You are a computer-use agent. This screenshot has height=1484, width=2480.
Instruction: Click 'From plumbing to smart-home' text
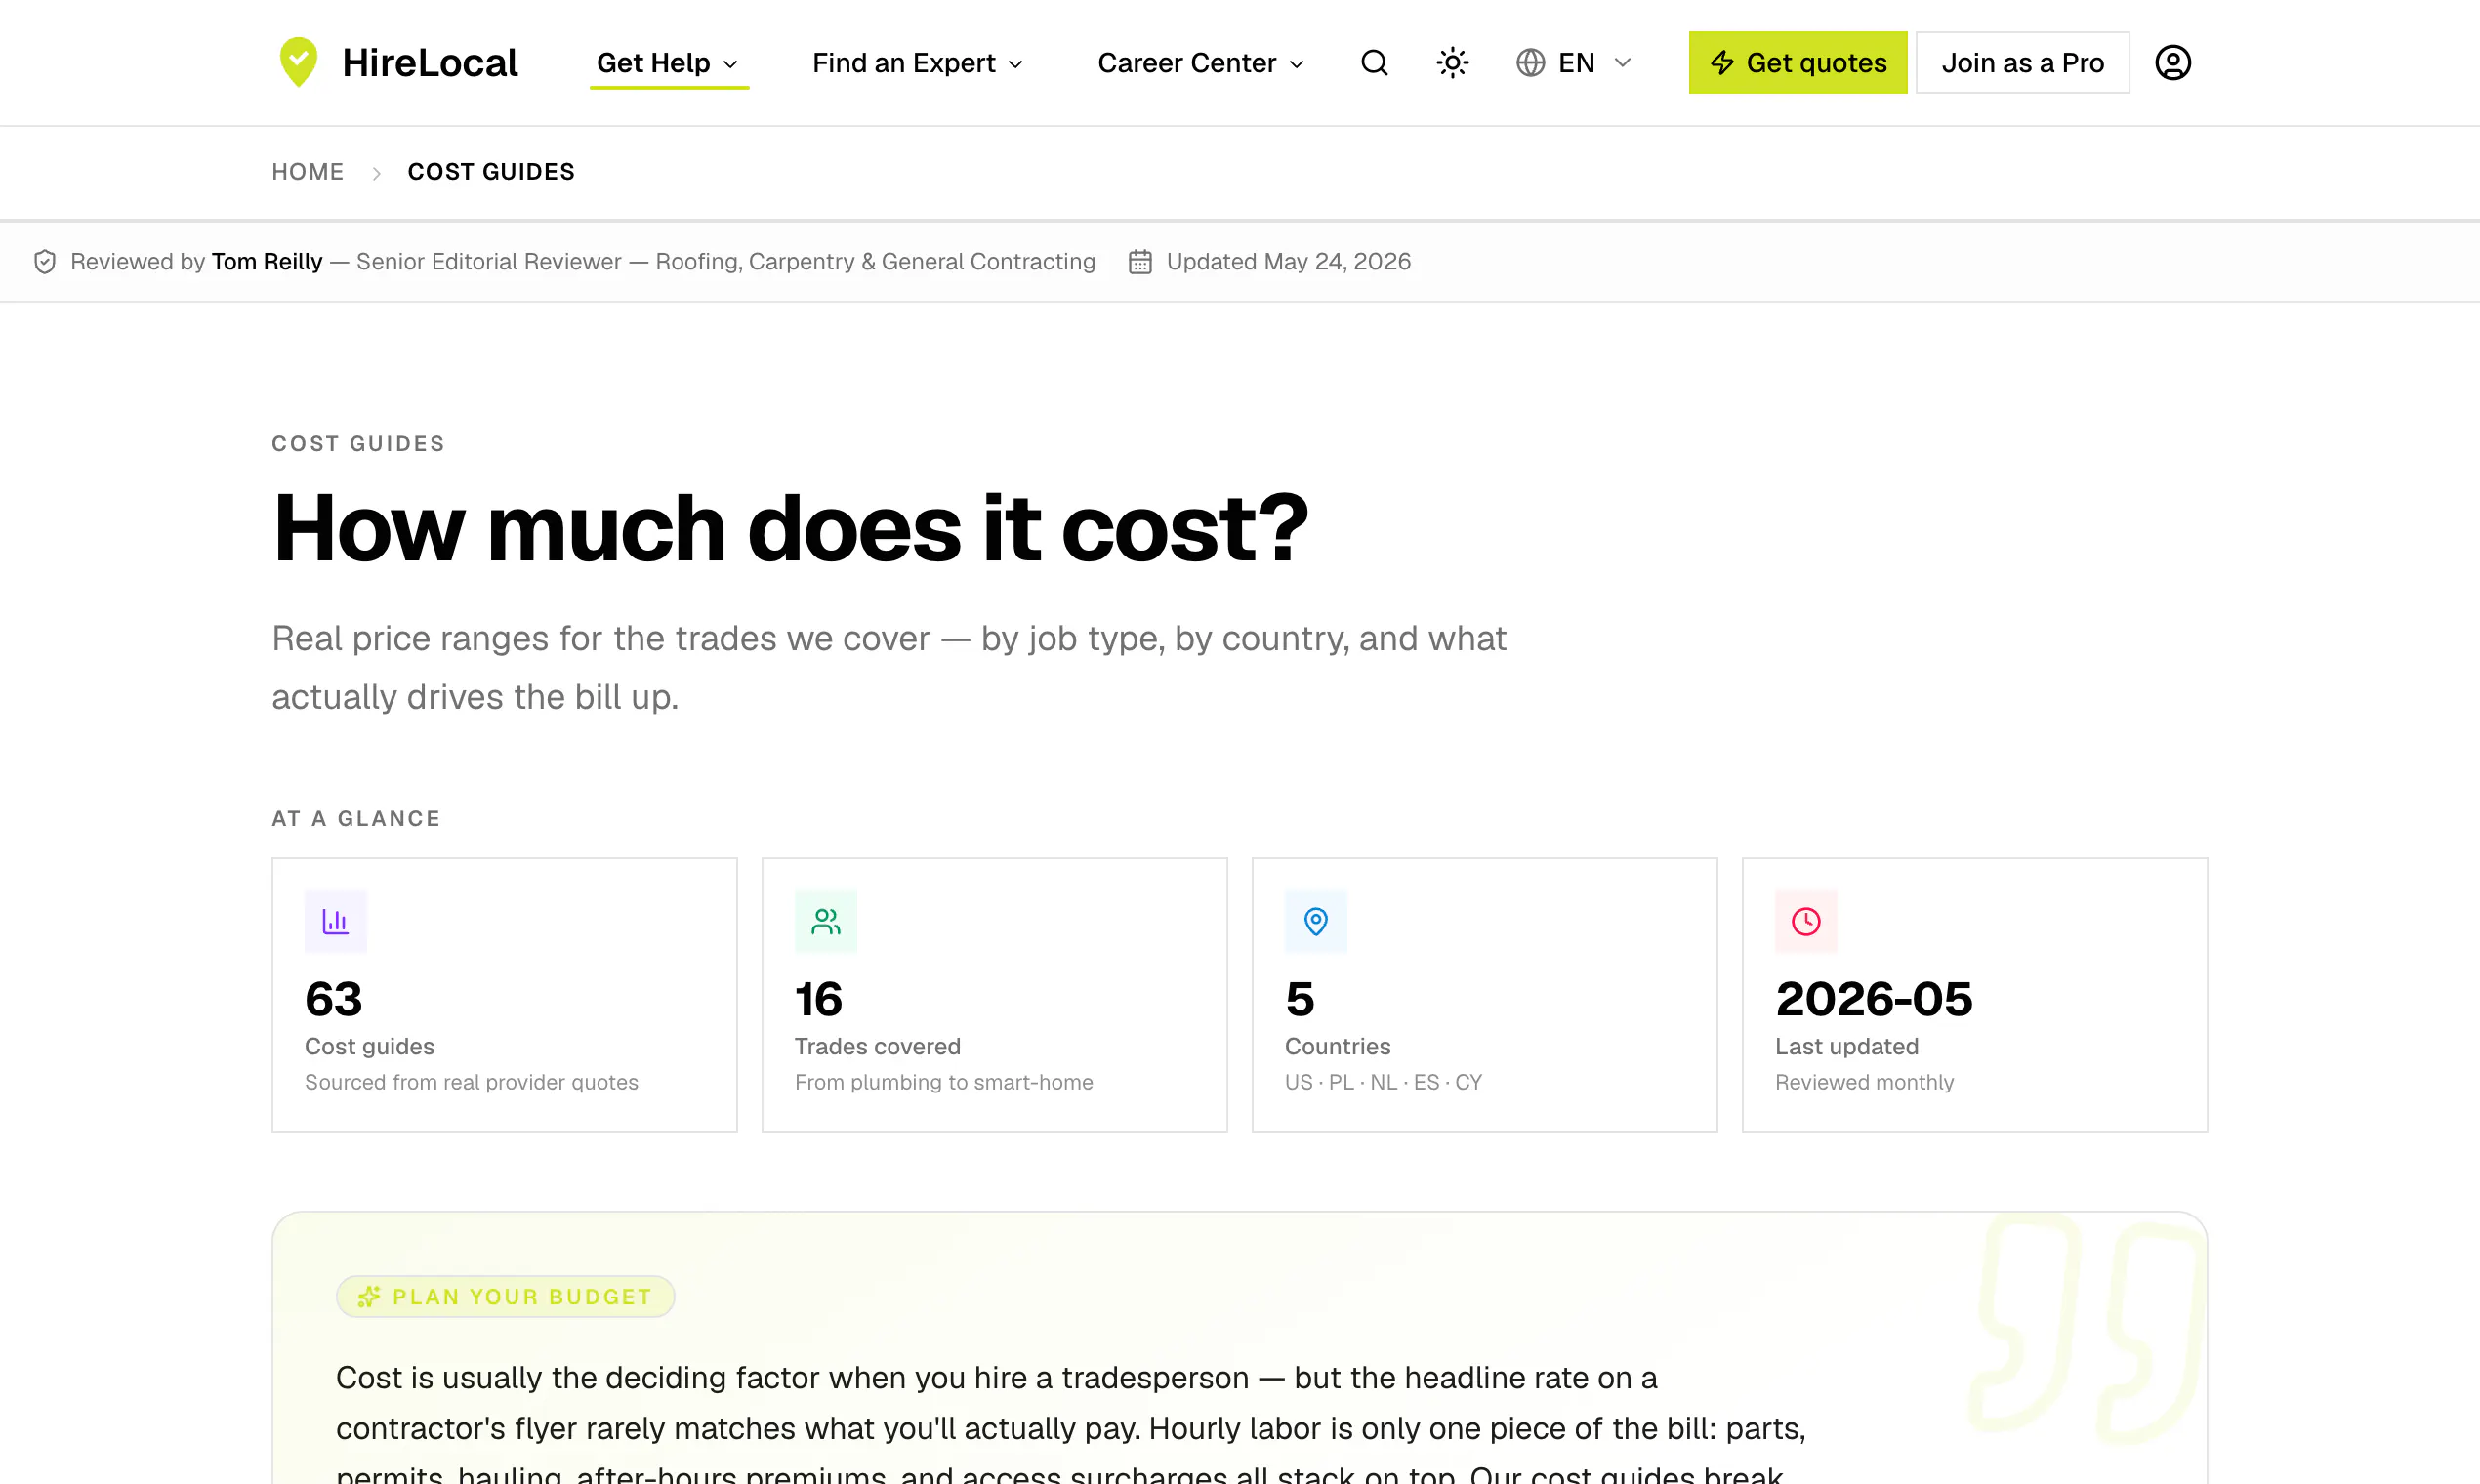click(x=943, y=1082)
